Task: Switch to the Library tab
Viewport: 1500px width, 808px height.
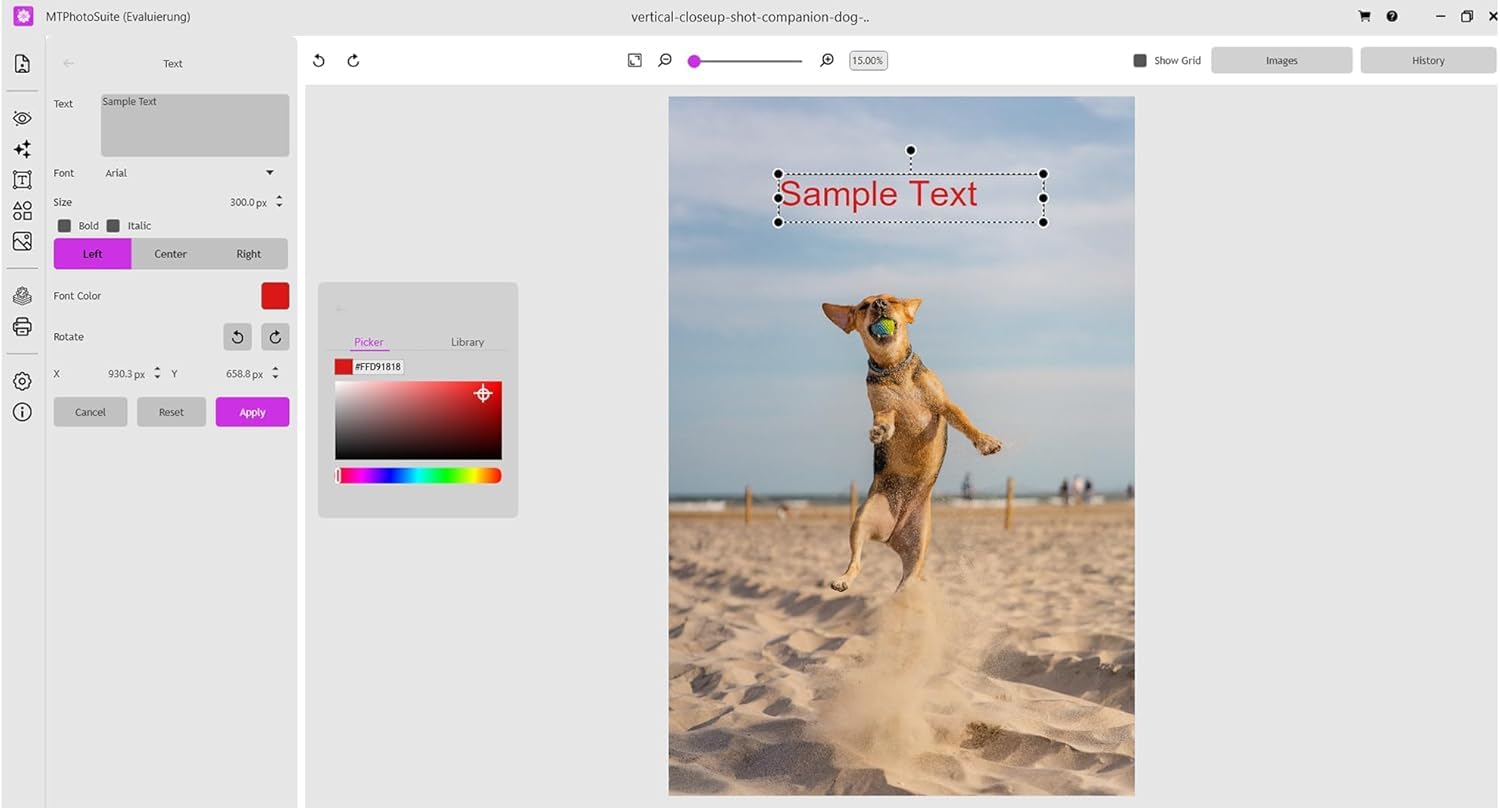Action: (x=467, y=342)
